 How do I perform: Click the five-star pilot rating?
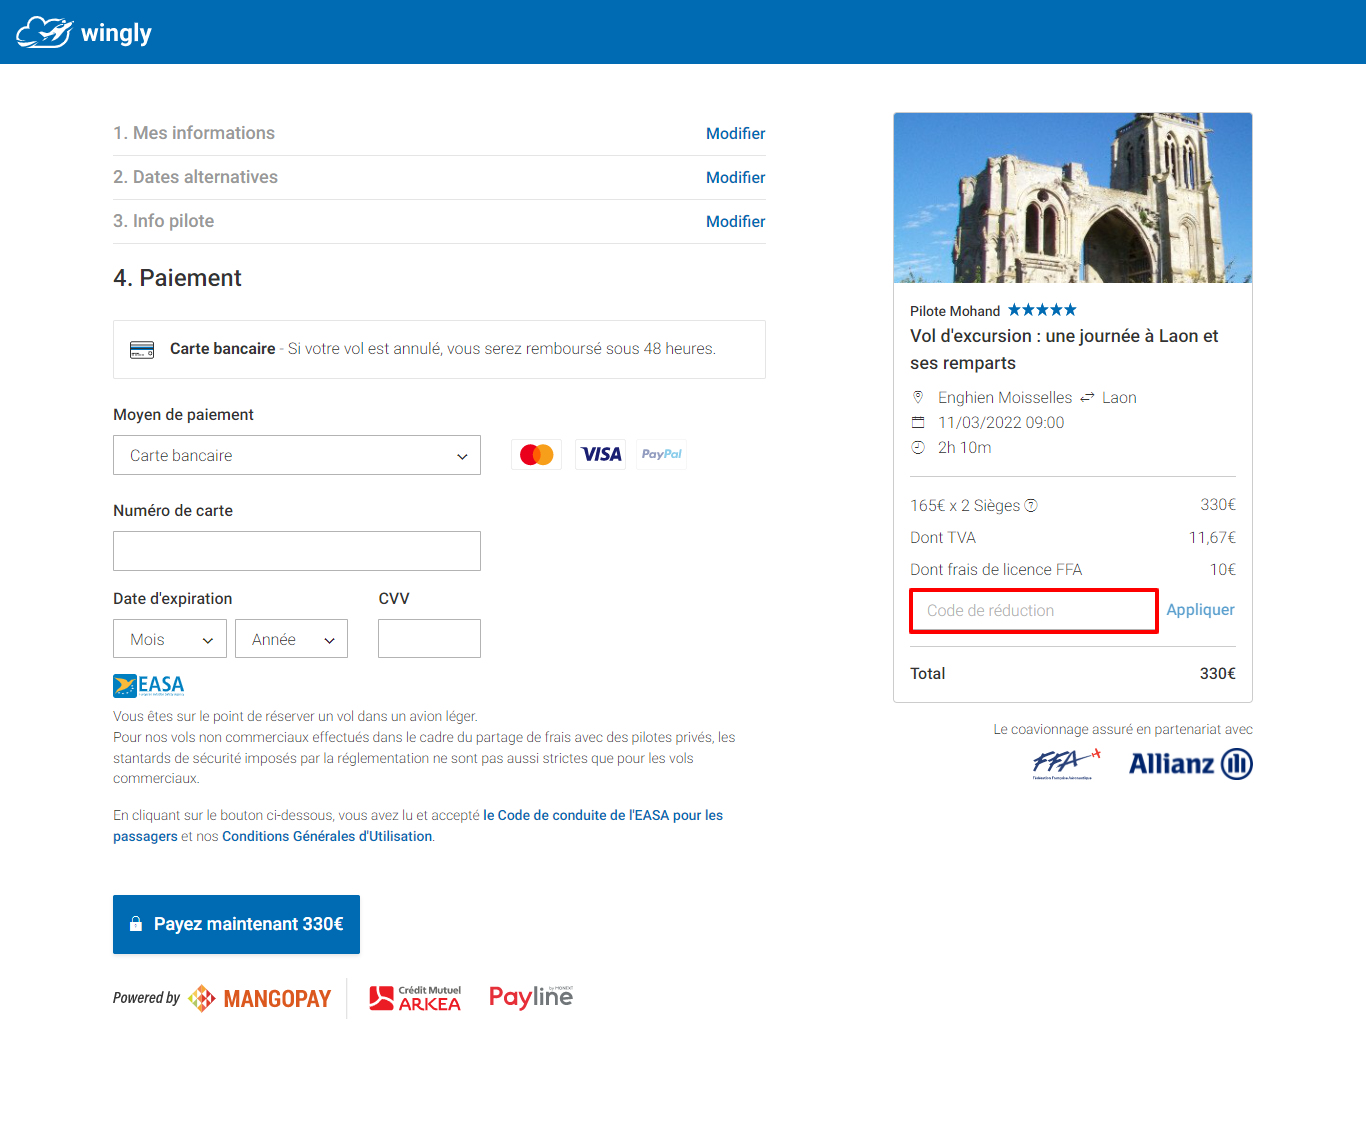click(x=1042, y=310)
